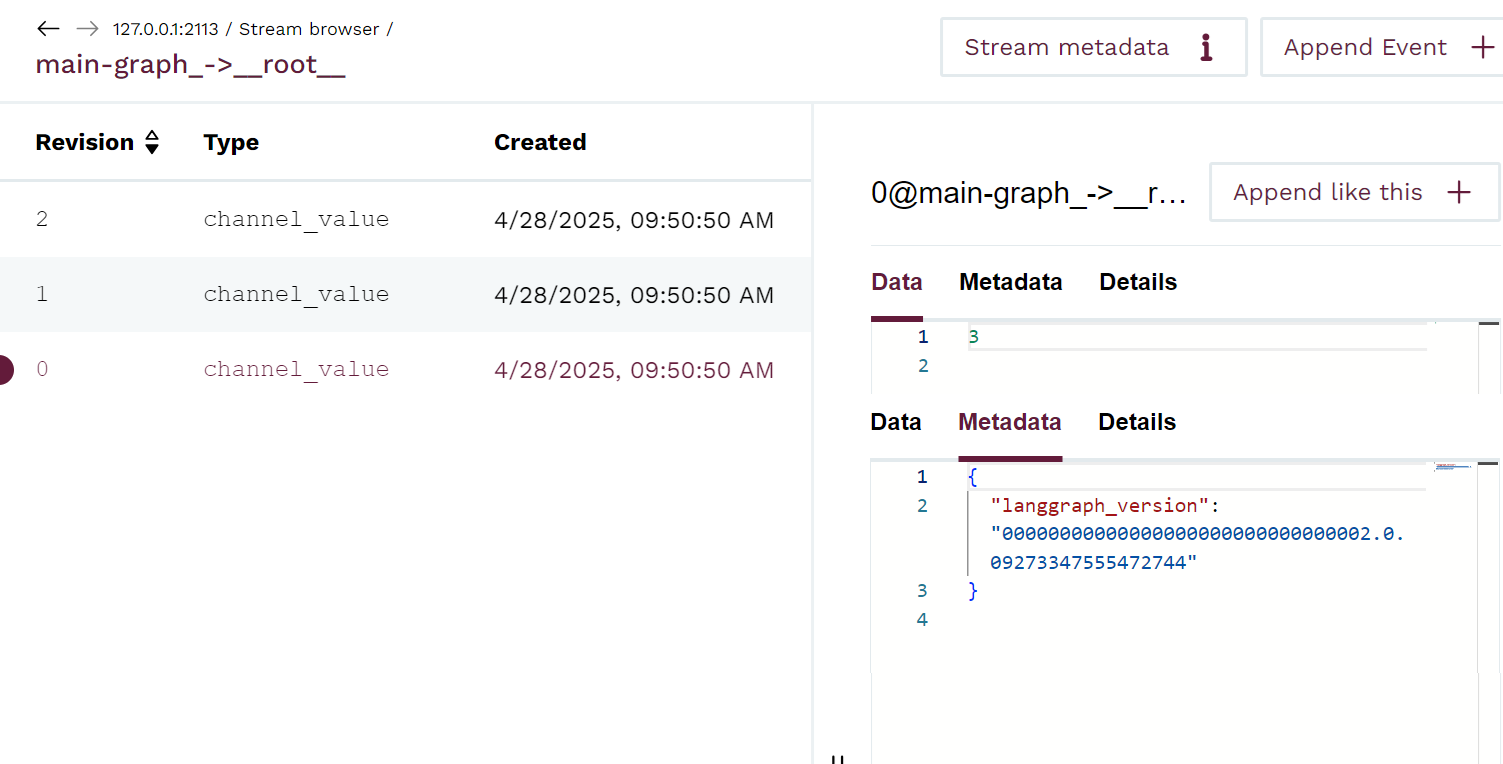Image resolution: width=1503 pixels, height=764 pixels.
Task: Open the Details tab in the bottom panel
Action: pyautogui.click(x=1137, y=421)
